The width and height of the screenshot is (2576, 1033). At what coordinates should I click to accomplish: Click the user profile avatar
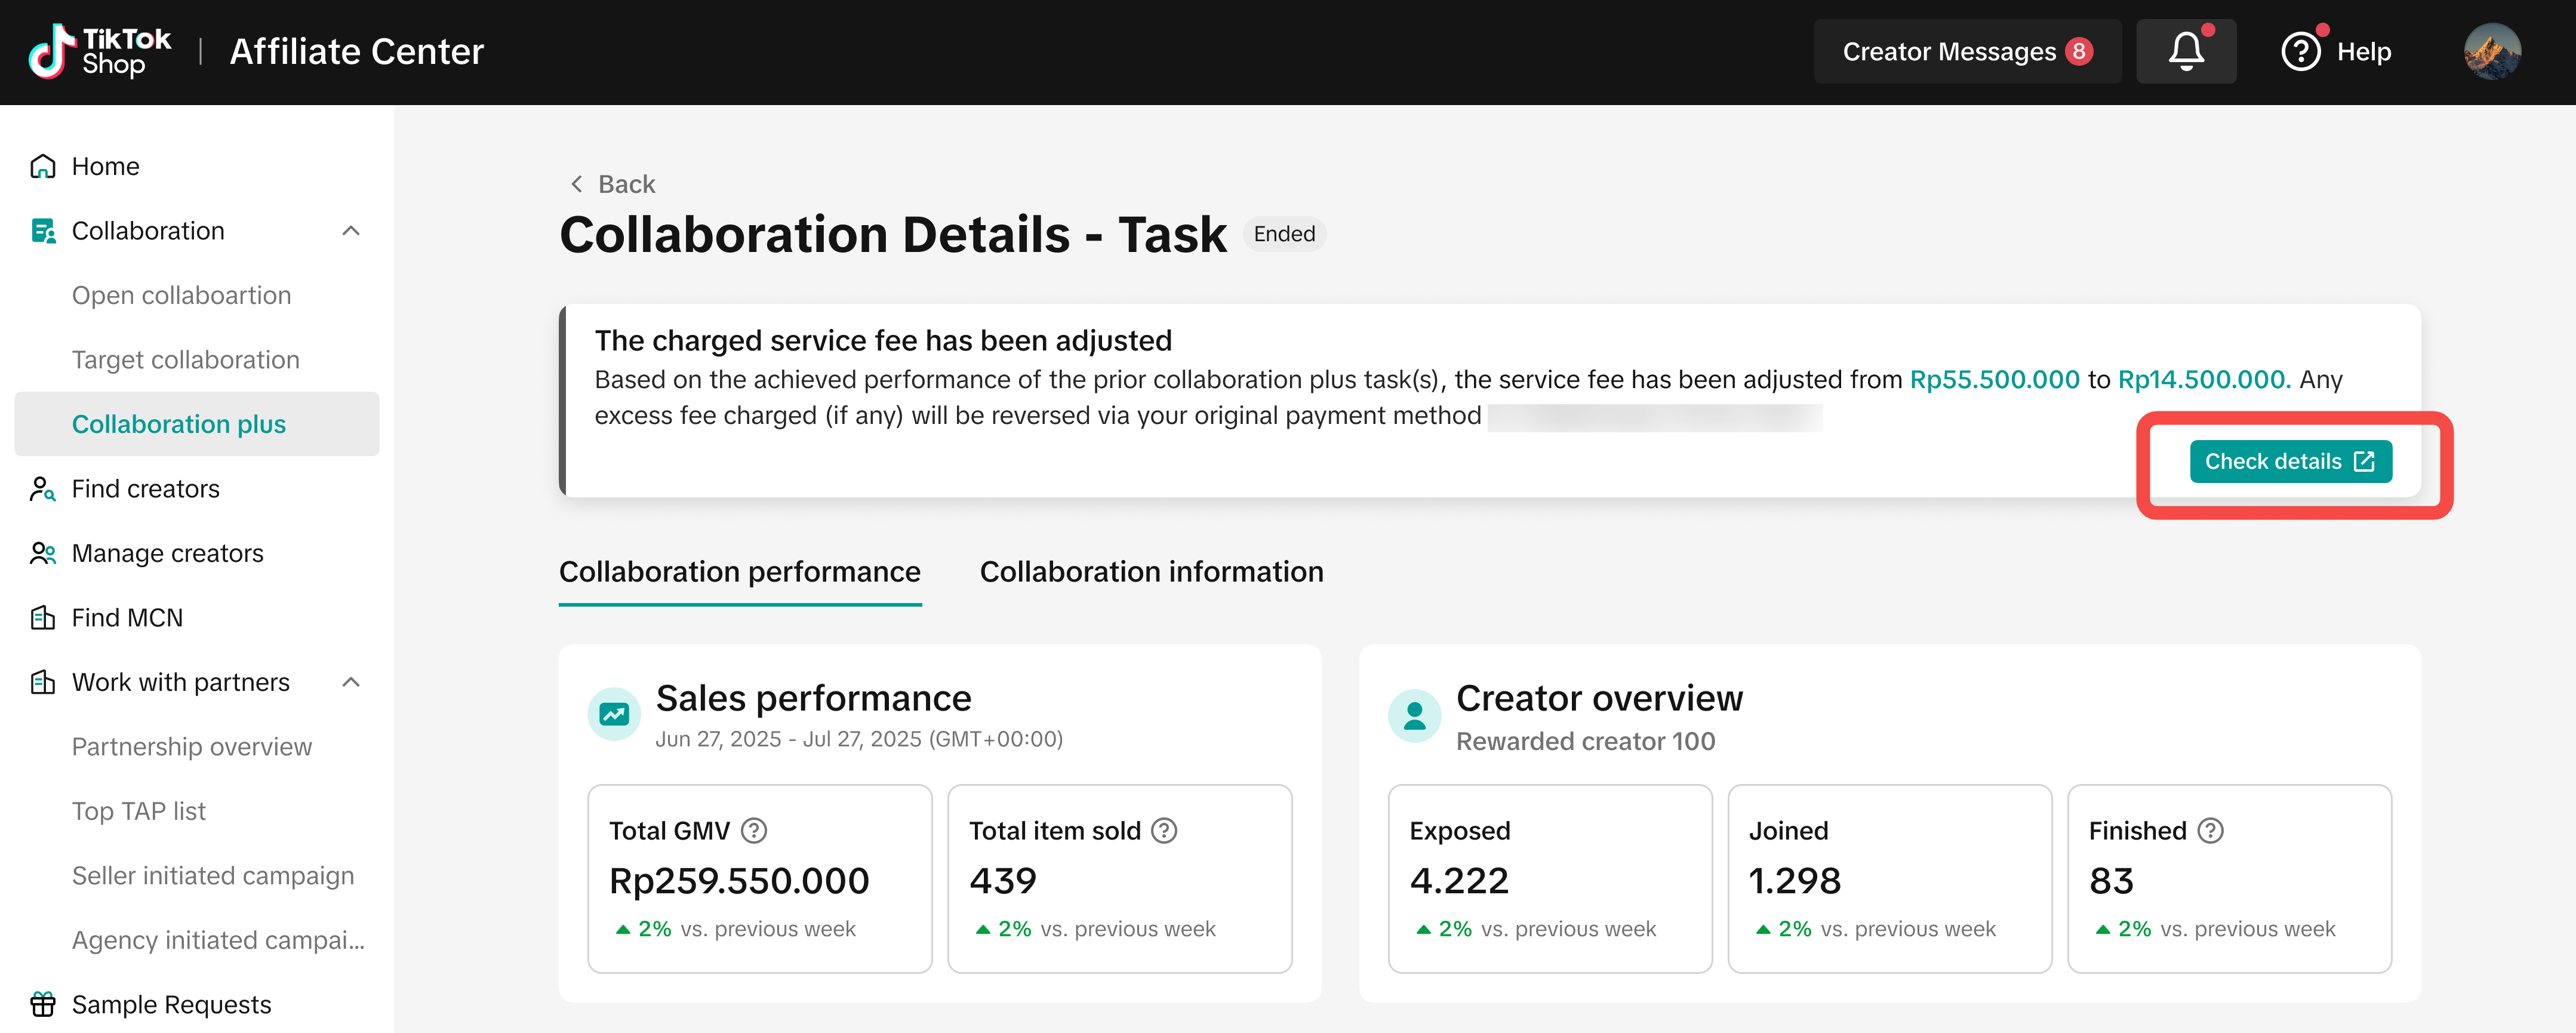click(x=2492, y=51)
